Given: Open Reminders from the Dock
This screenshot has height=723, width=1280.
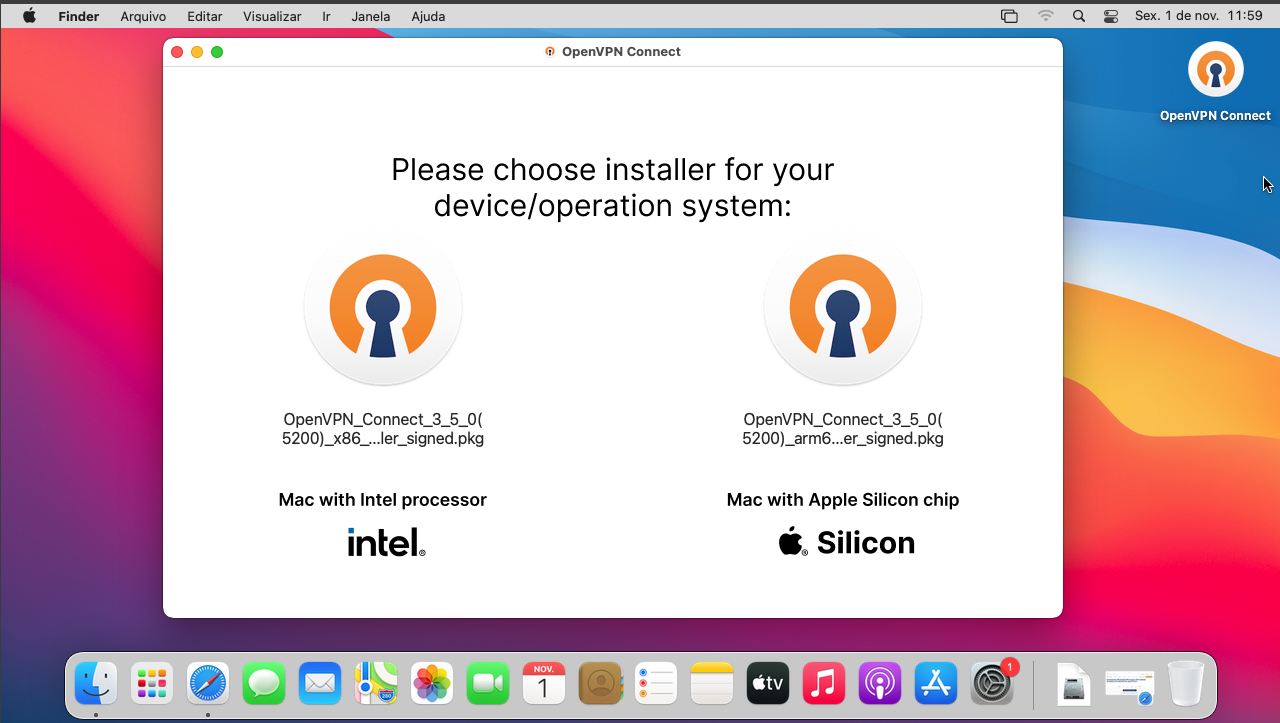Looking at the screenshot, I should pyautogui.click(x=656, y=684).
